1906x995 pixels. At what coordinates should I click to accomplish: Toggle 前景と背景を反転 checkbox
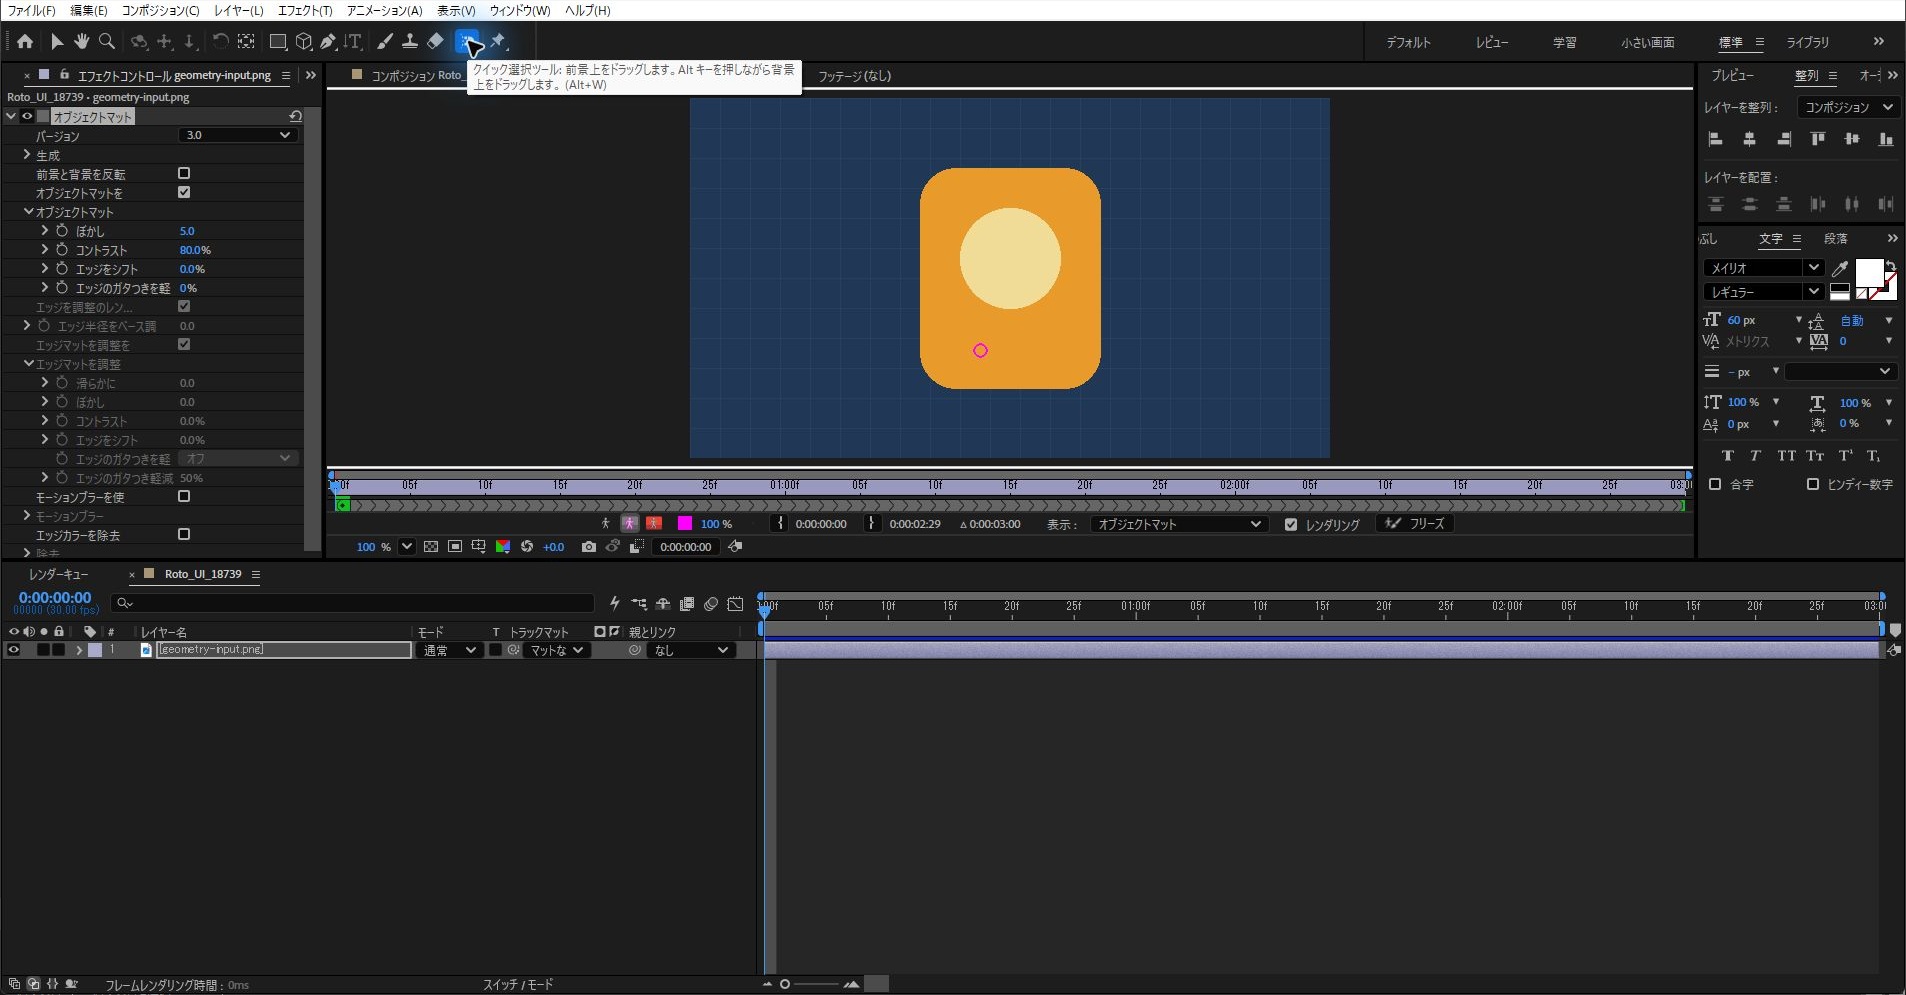pos(184,174)
